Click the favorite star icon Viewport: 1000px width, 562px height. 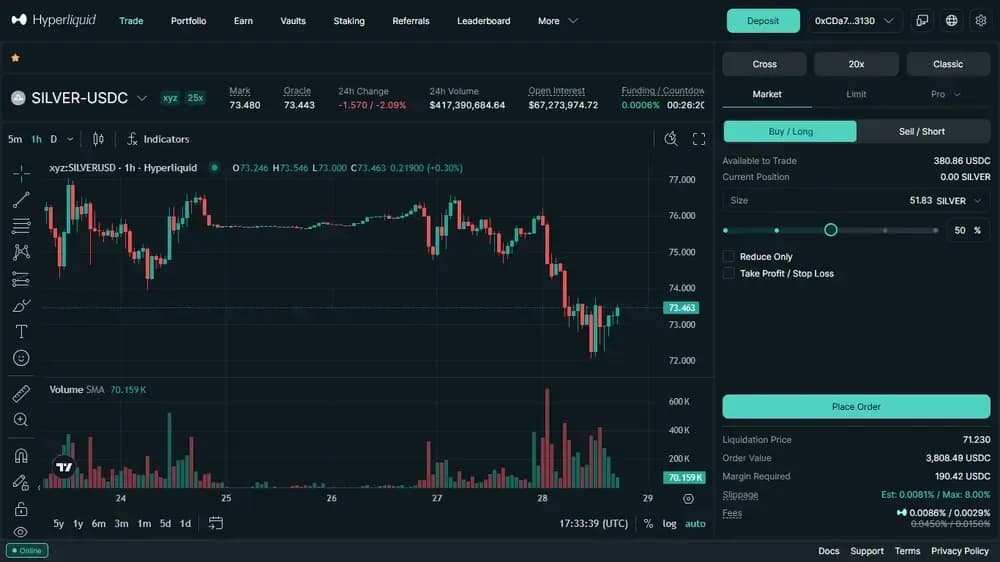click(x=15, y=58)
